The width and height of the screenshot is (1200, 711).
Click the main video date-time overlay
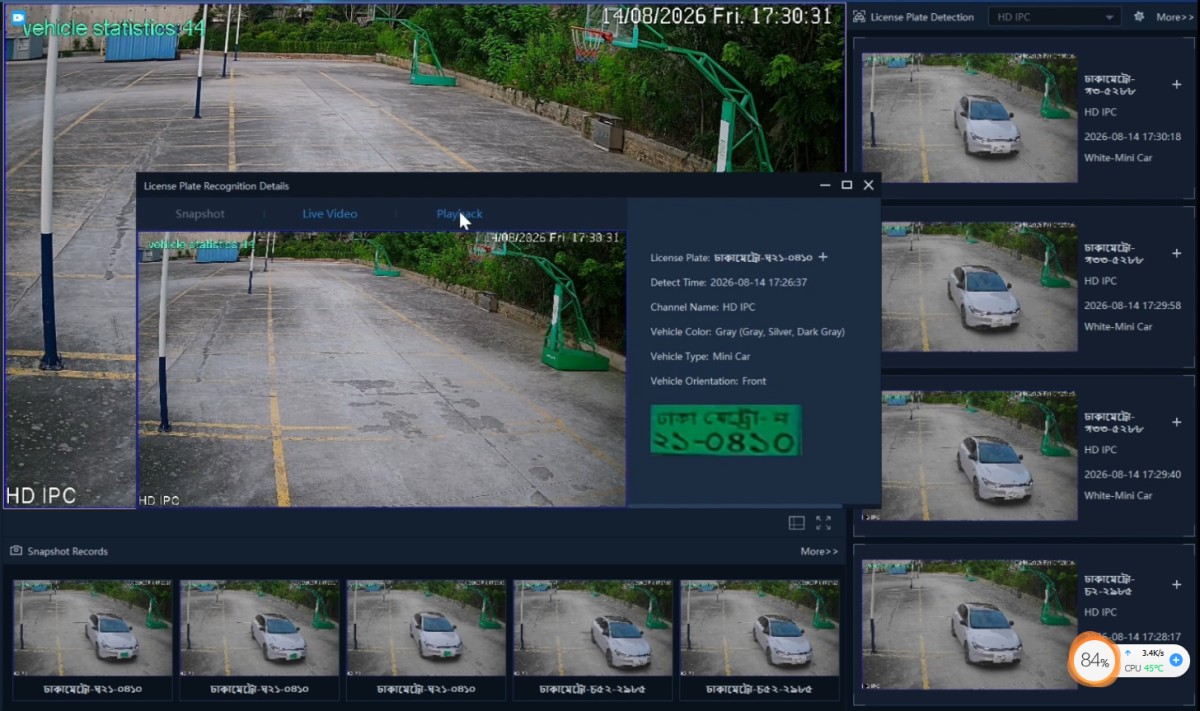pyautogui.click(x=716, y=16)
